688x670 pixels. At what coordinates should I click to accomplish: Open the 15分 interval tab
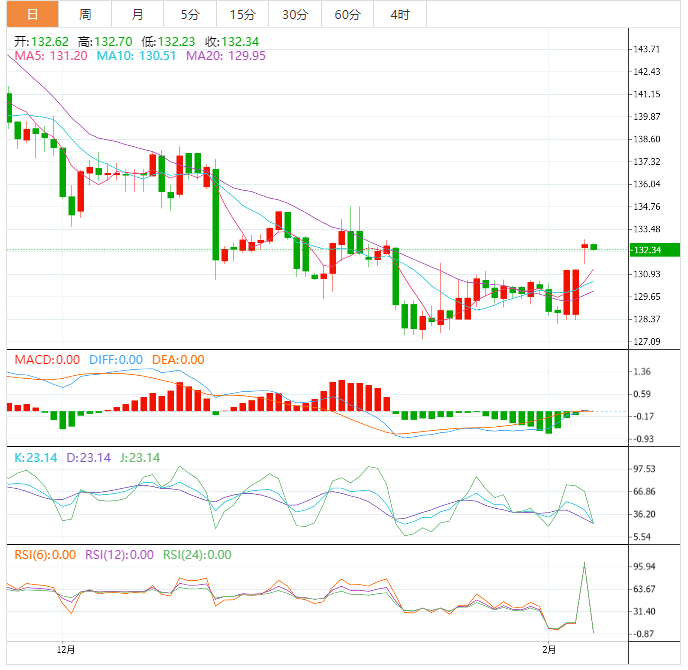click(x=242, y=14)
